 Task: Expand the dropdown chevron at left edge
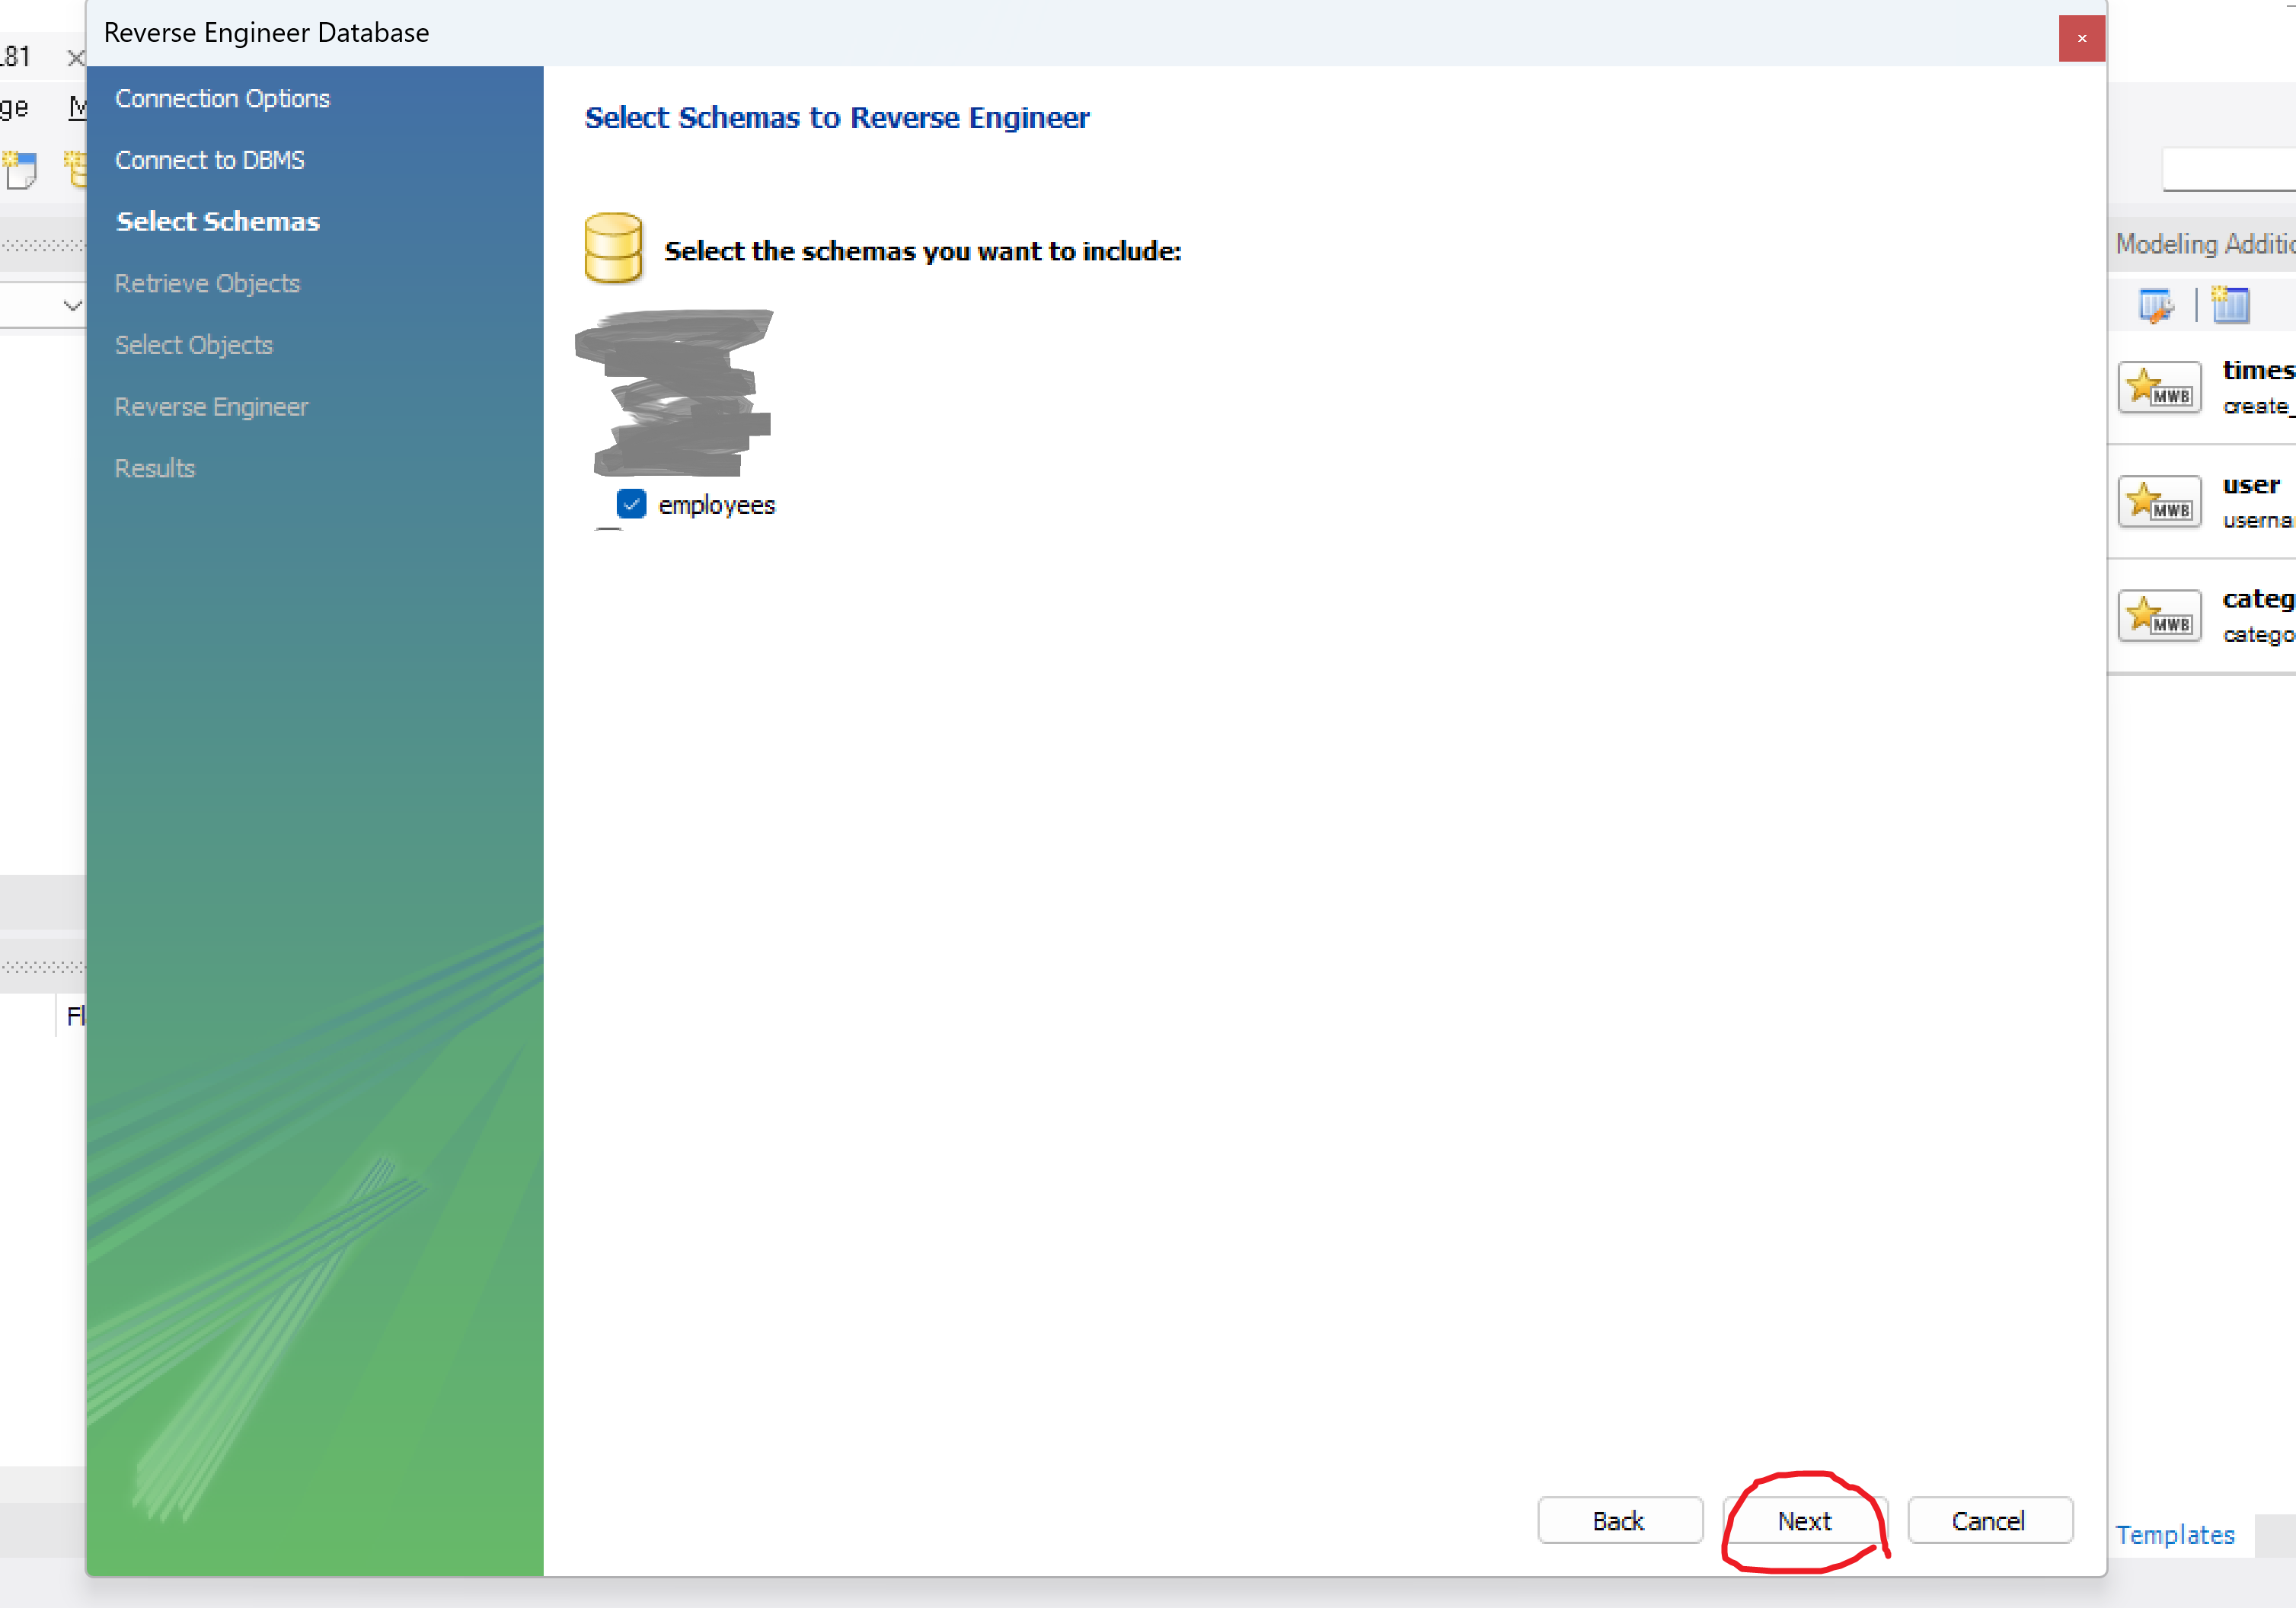(72, 305)
